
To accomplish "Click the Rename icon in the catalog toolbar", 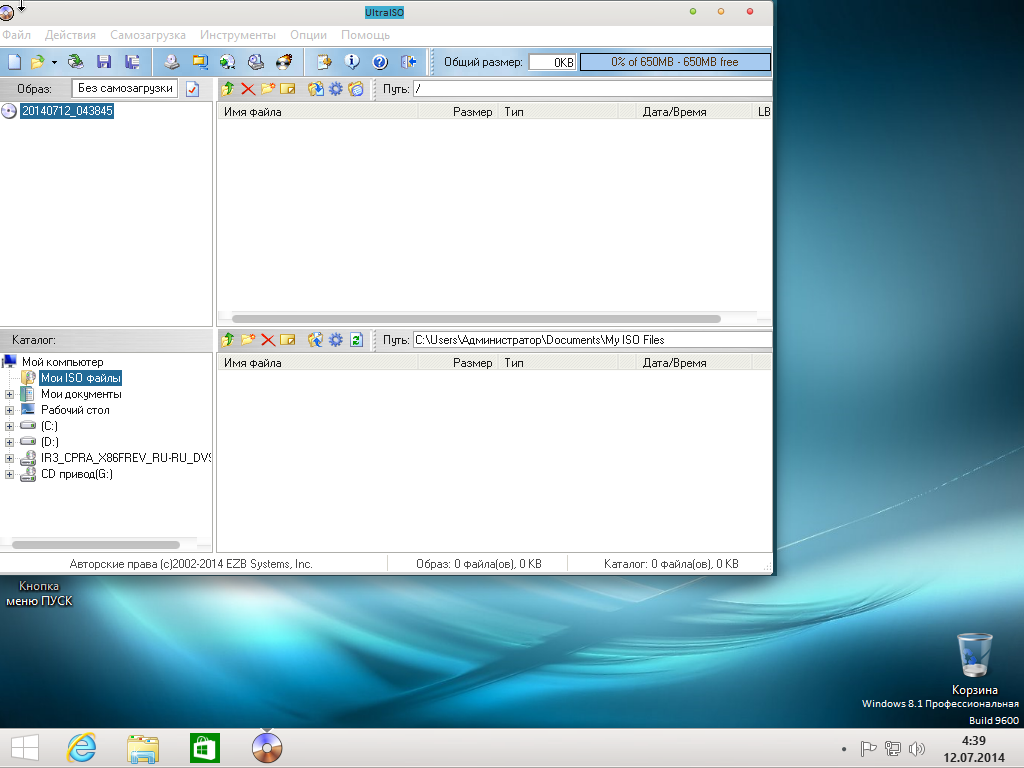I will coord(288,340).
